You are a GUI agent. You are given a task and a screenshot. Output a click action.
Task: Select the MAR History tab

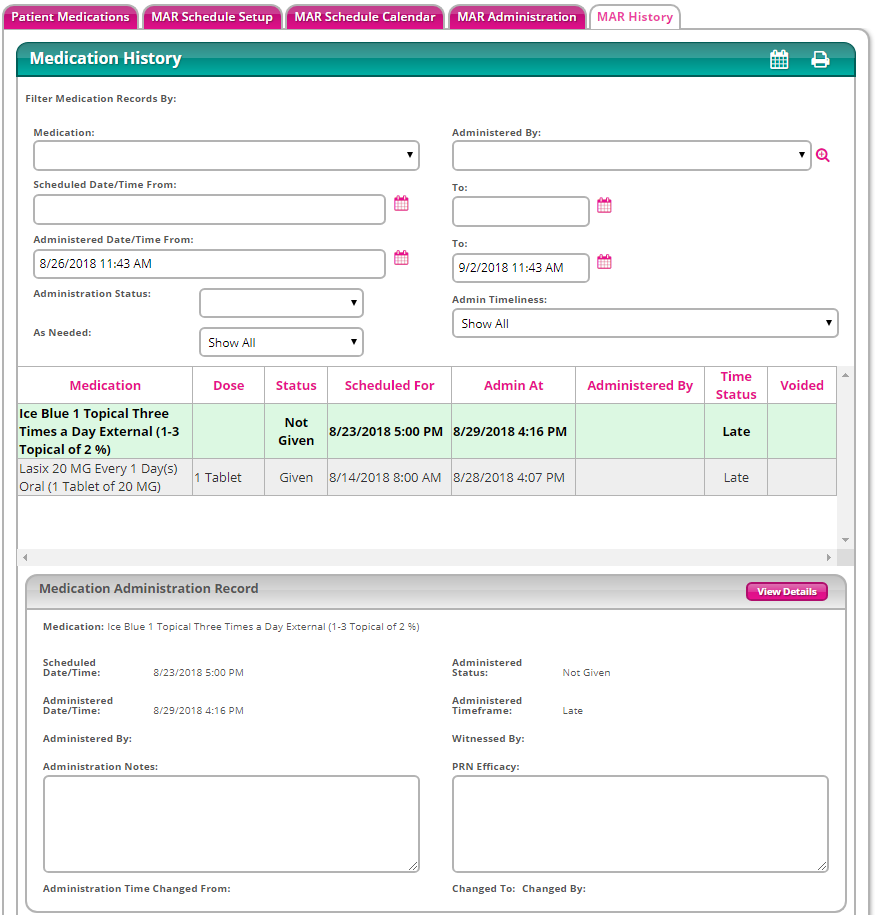point(635,17)
